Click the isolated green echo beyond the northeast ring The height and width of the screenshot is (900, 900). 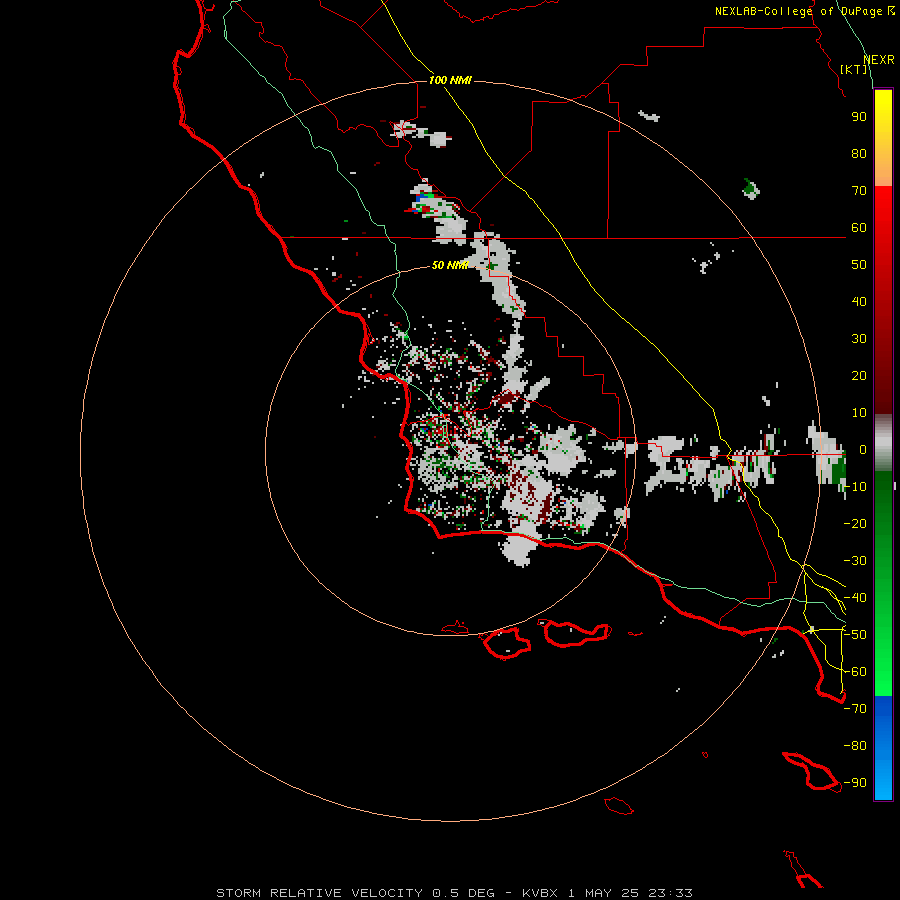(750, 188)
